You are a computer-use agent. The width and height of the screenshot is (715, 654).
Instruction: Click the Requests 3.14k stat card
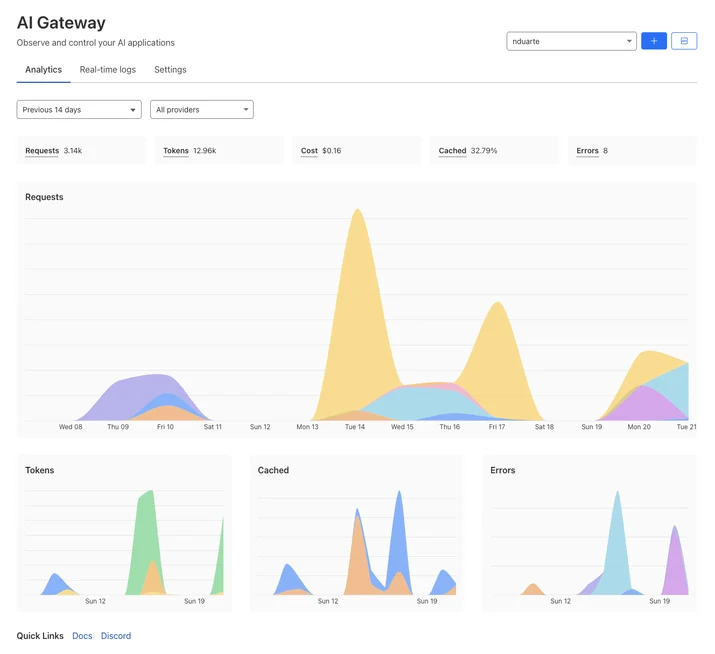81,151
